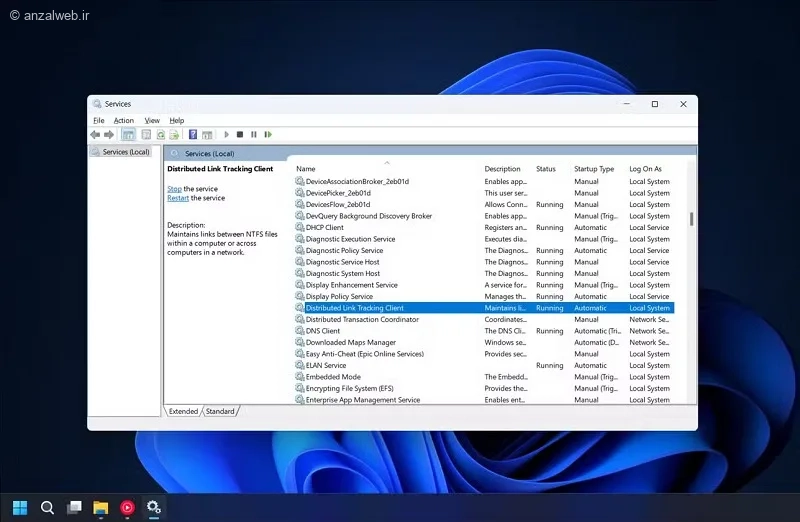The height and width of the screenshot is (522, 800).
Task: Select Distributed Link Tracking Client row
Action: point(484,308)
